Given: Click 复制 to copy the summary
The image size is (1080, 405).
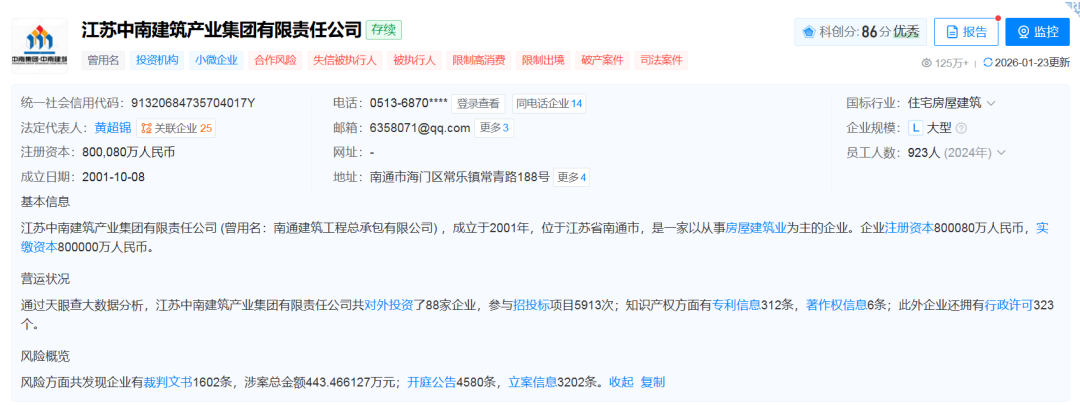Looking at the screenshot, I should pos(653,382).
